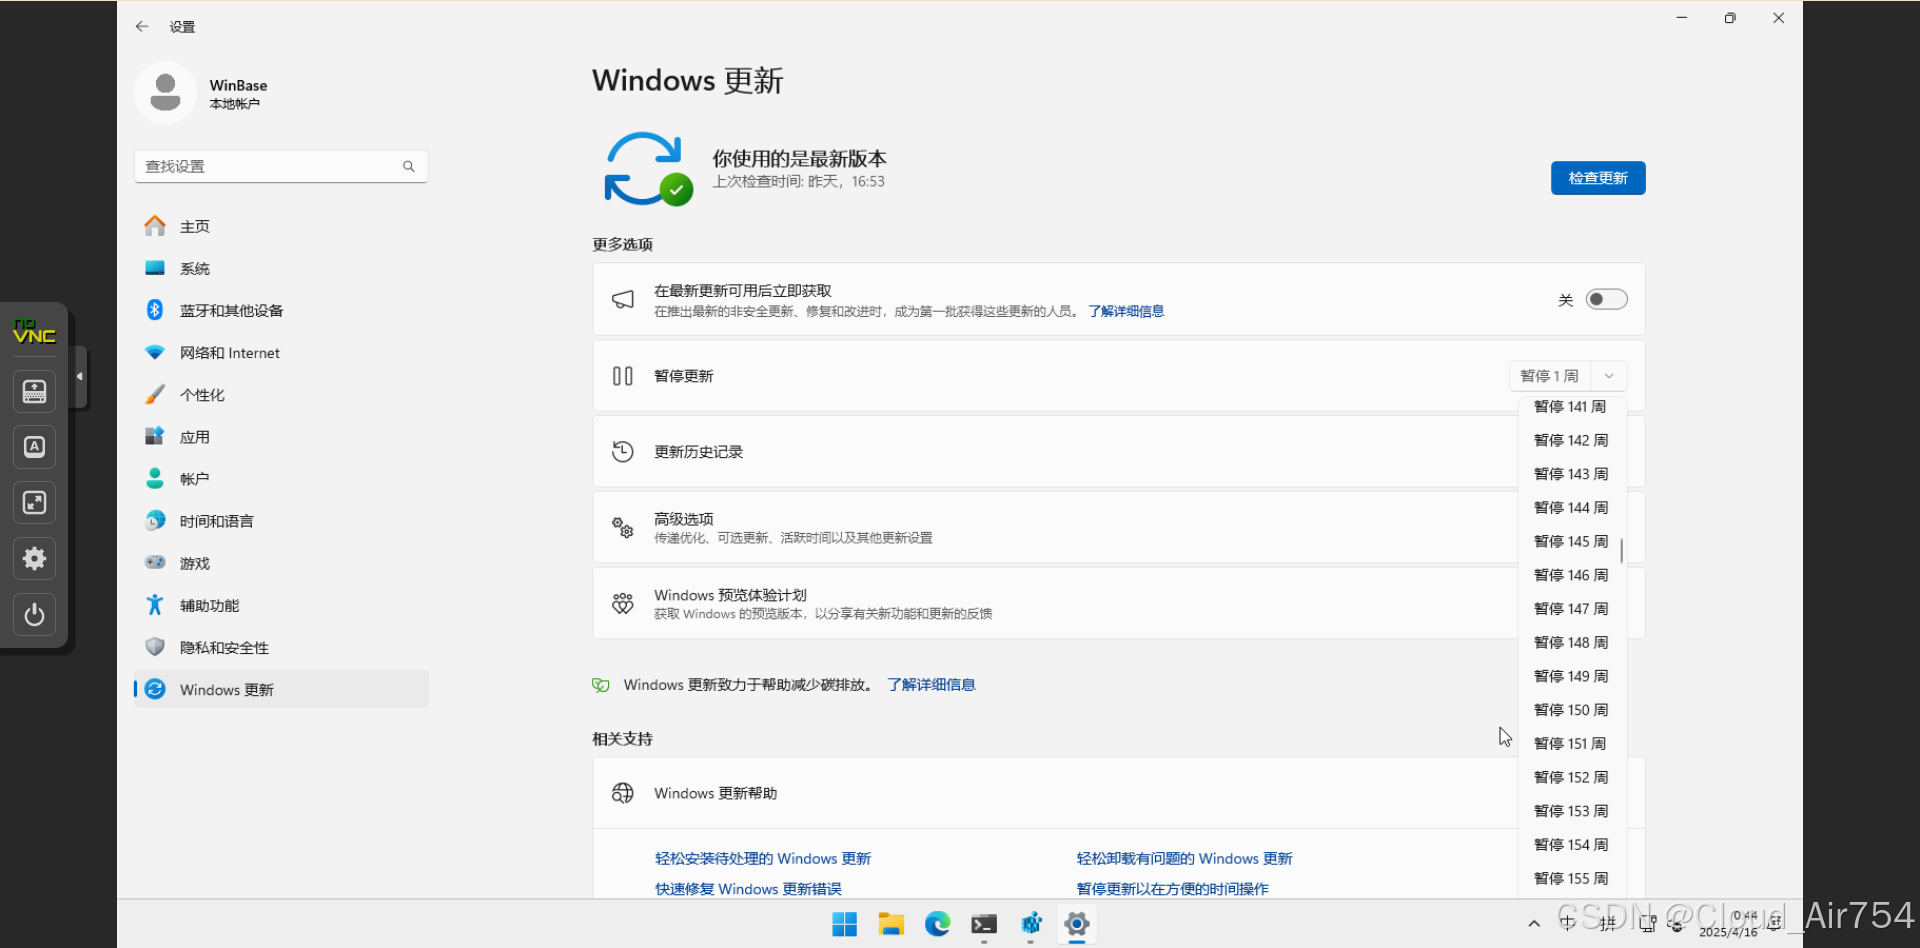Image resolution: width=1920 pixels, height=948 pixels.
Task: Click noVNC settings gear icon
Action: (x=34, y=558)
